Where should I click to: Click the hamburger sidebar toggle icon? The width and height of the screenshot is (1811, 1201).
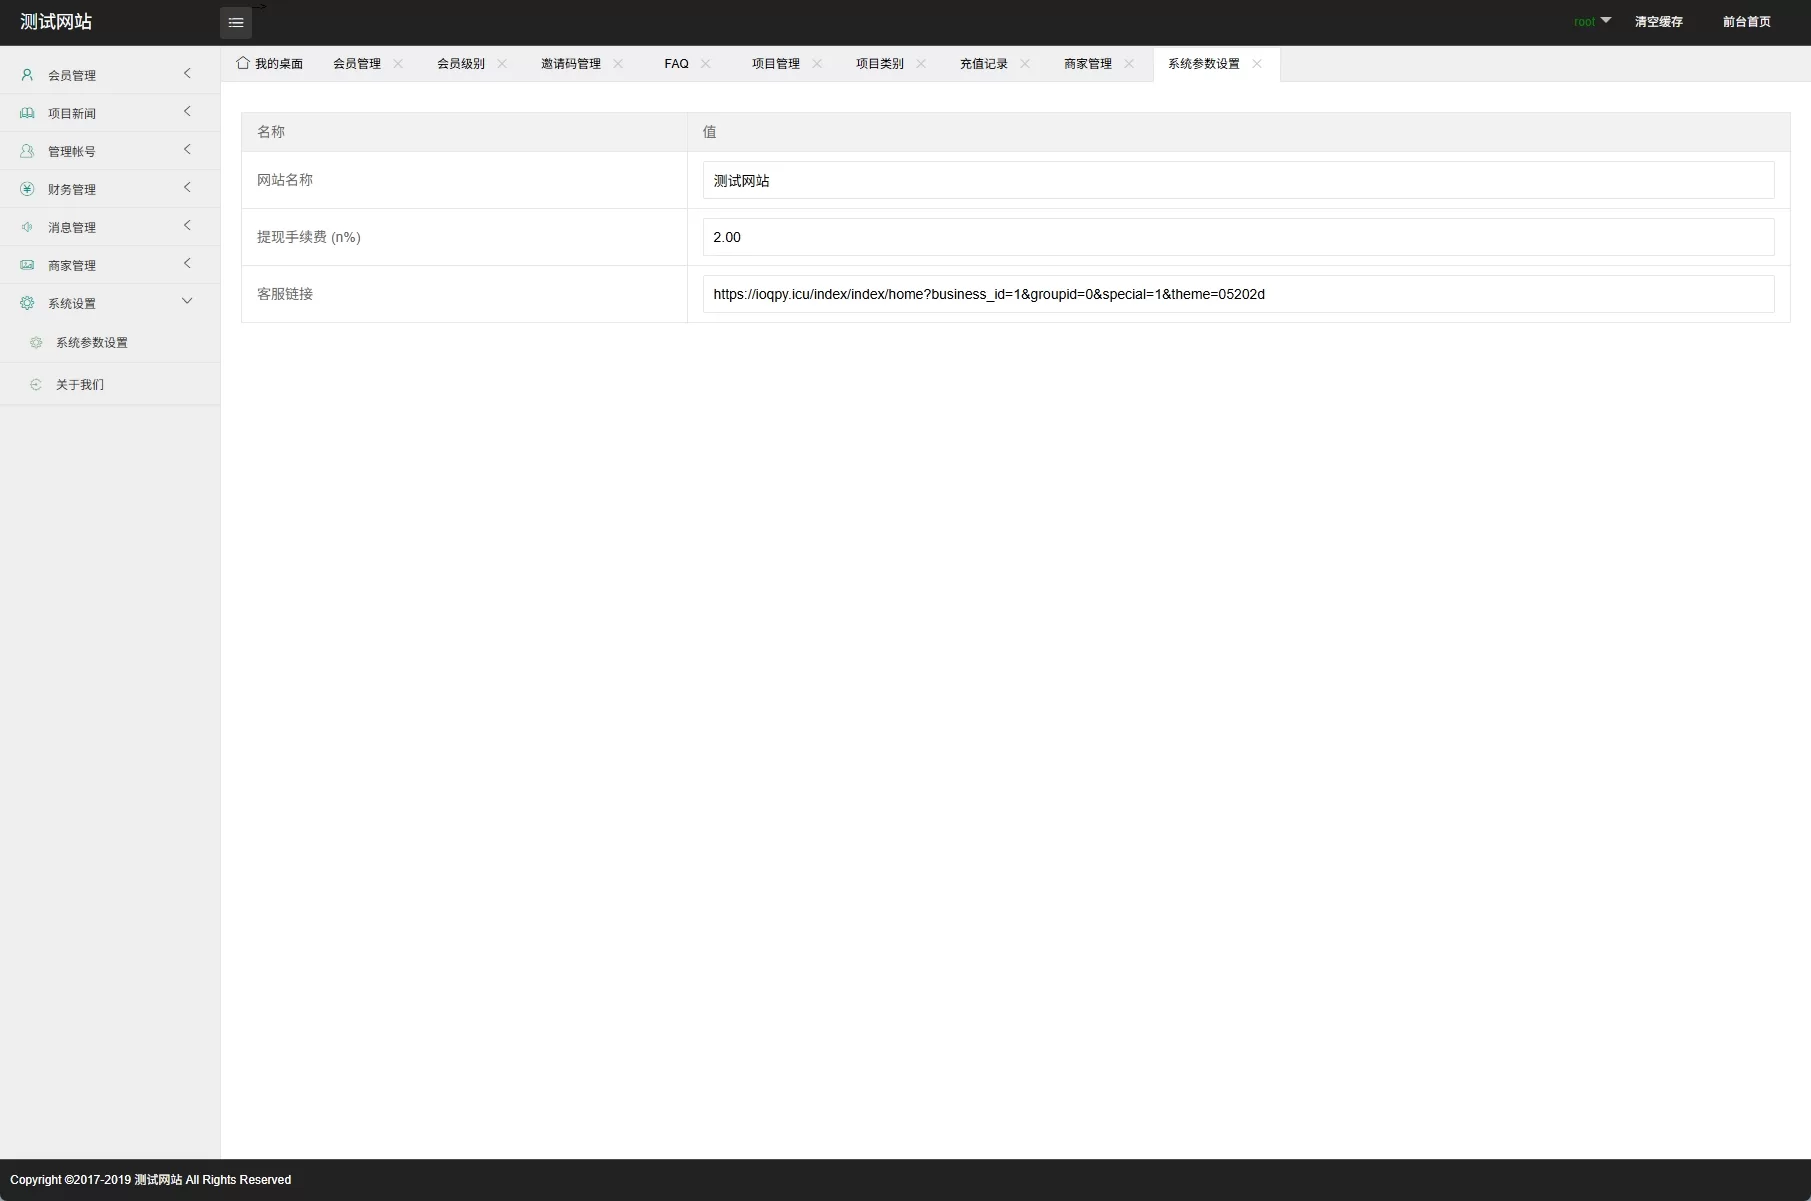pos(236,23)
